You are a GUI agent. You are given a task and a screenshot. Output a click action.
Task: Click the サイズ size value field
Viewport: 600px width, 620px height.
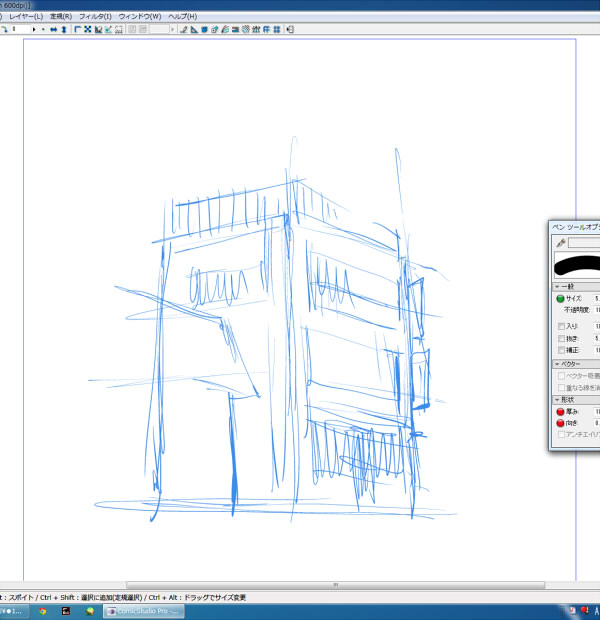(x=596, y=299)
